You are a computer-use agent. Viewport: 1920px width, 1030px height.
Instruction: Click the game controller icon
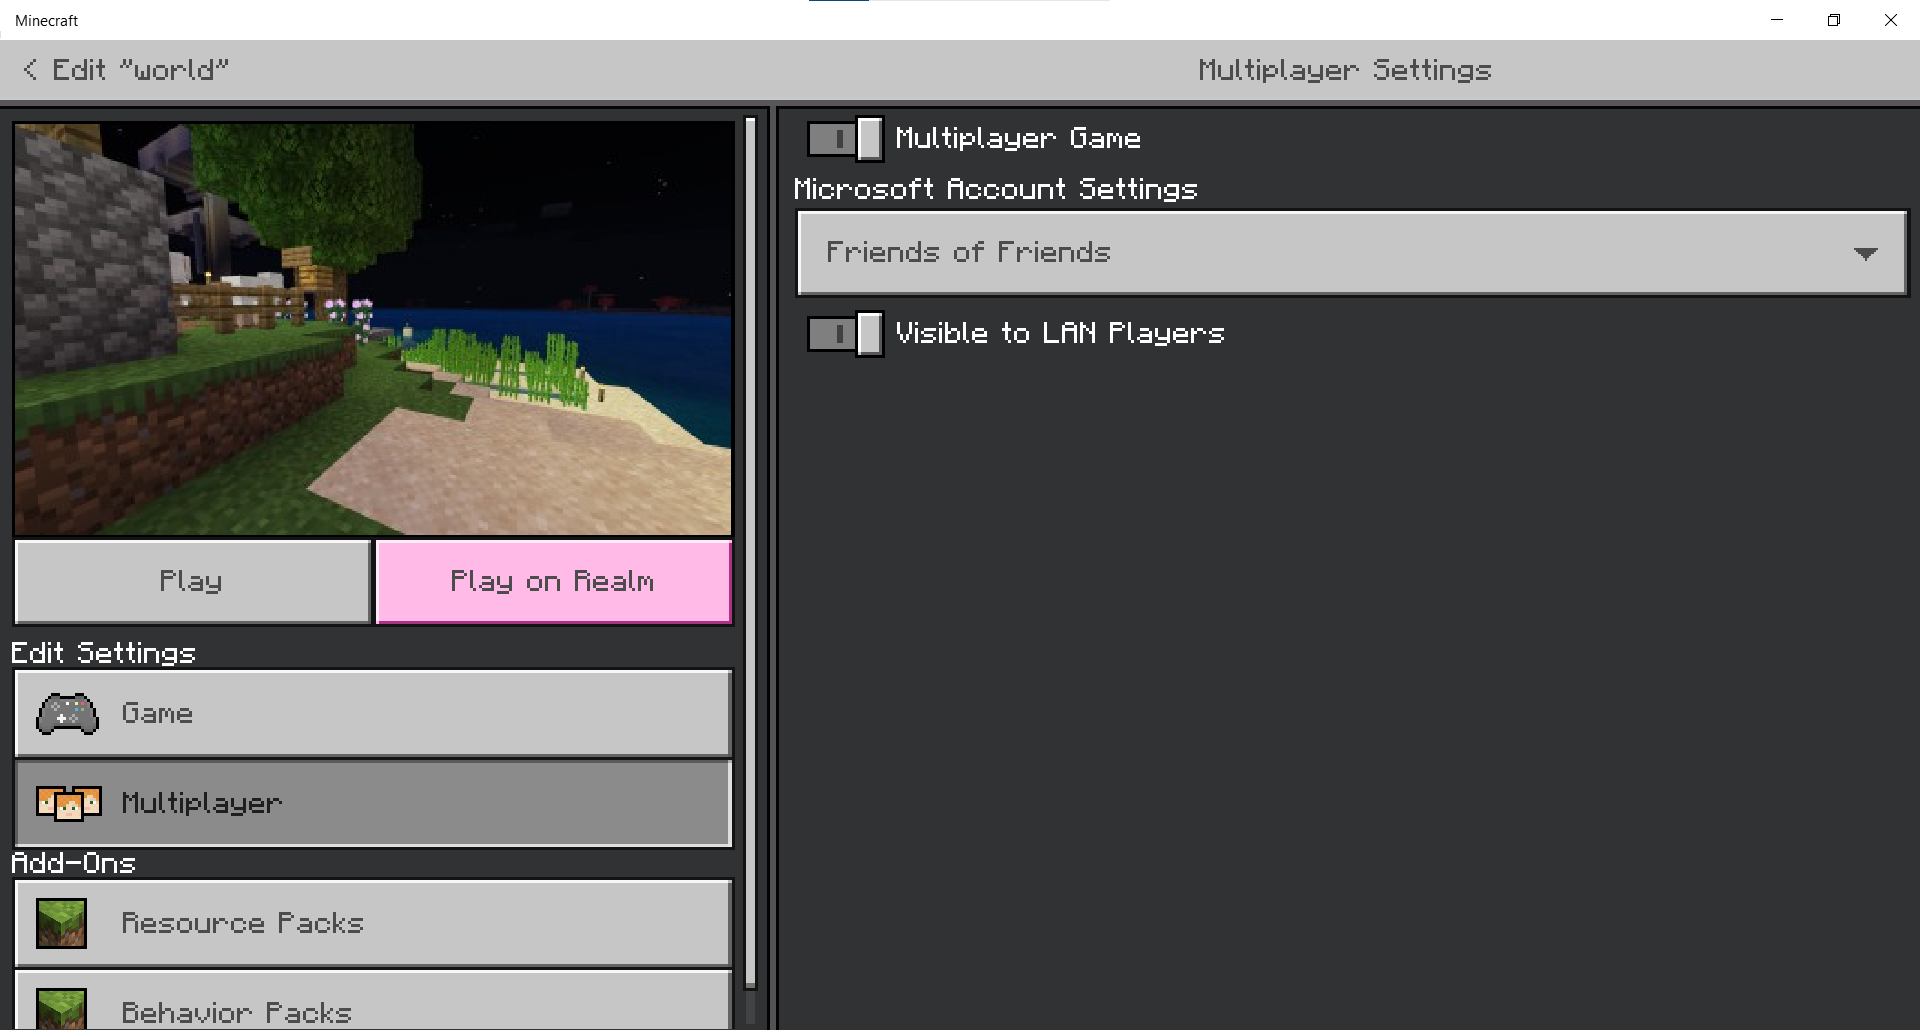(x=67, y=714)
